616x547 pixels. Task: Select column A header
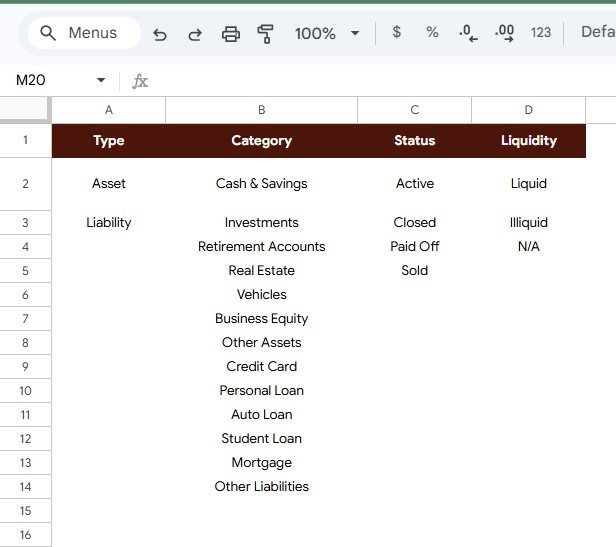coord(109,110)
